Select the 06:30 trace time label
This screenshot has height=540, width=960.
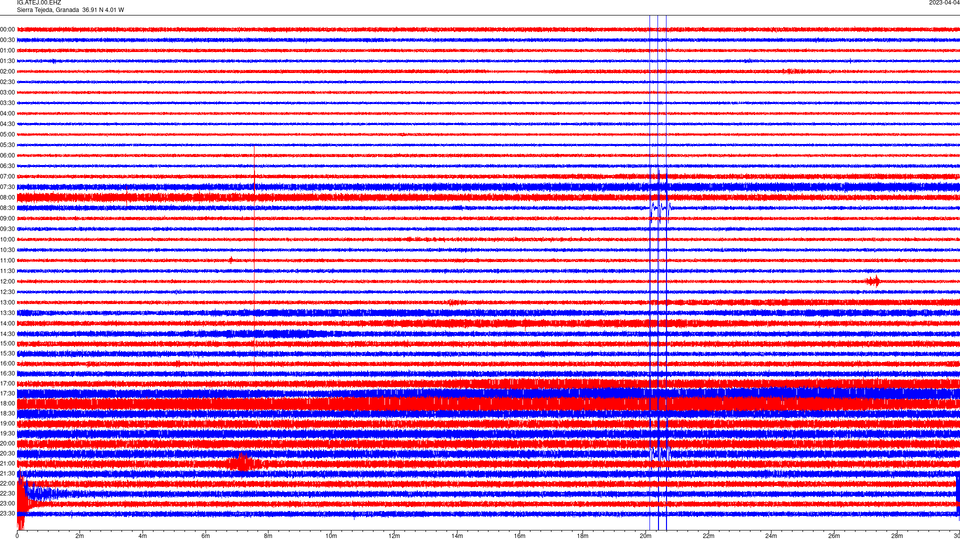(7, 166)
